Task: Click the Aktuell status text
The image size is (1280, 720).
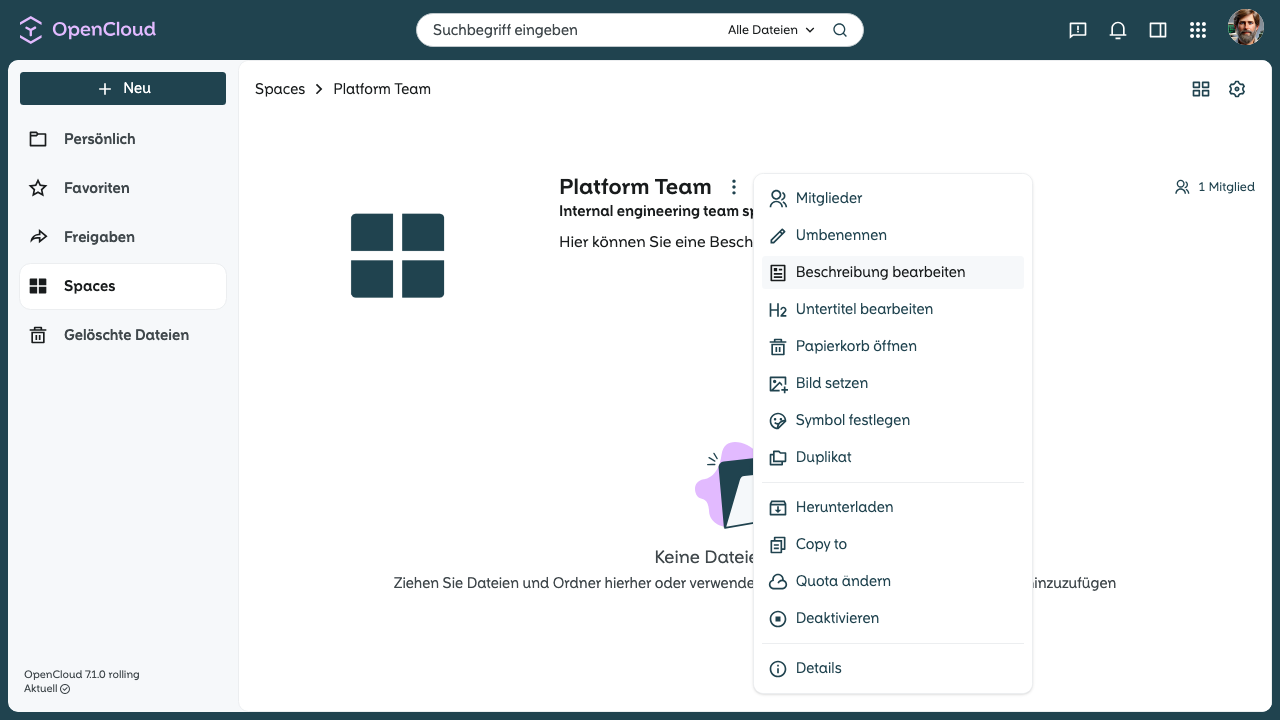Action: tap(41, 689)
